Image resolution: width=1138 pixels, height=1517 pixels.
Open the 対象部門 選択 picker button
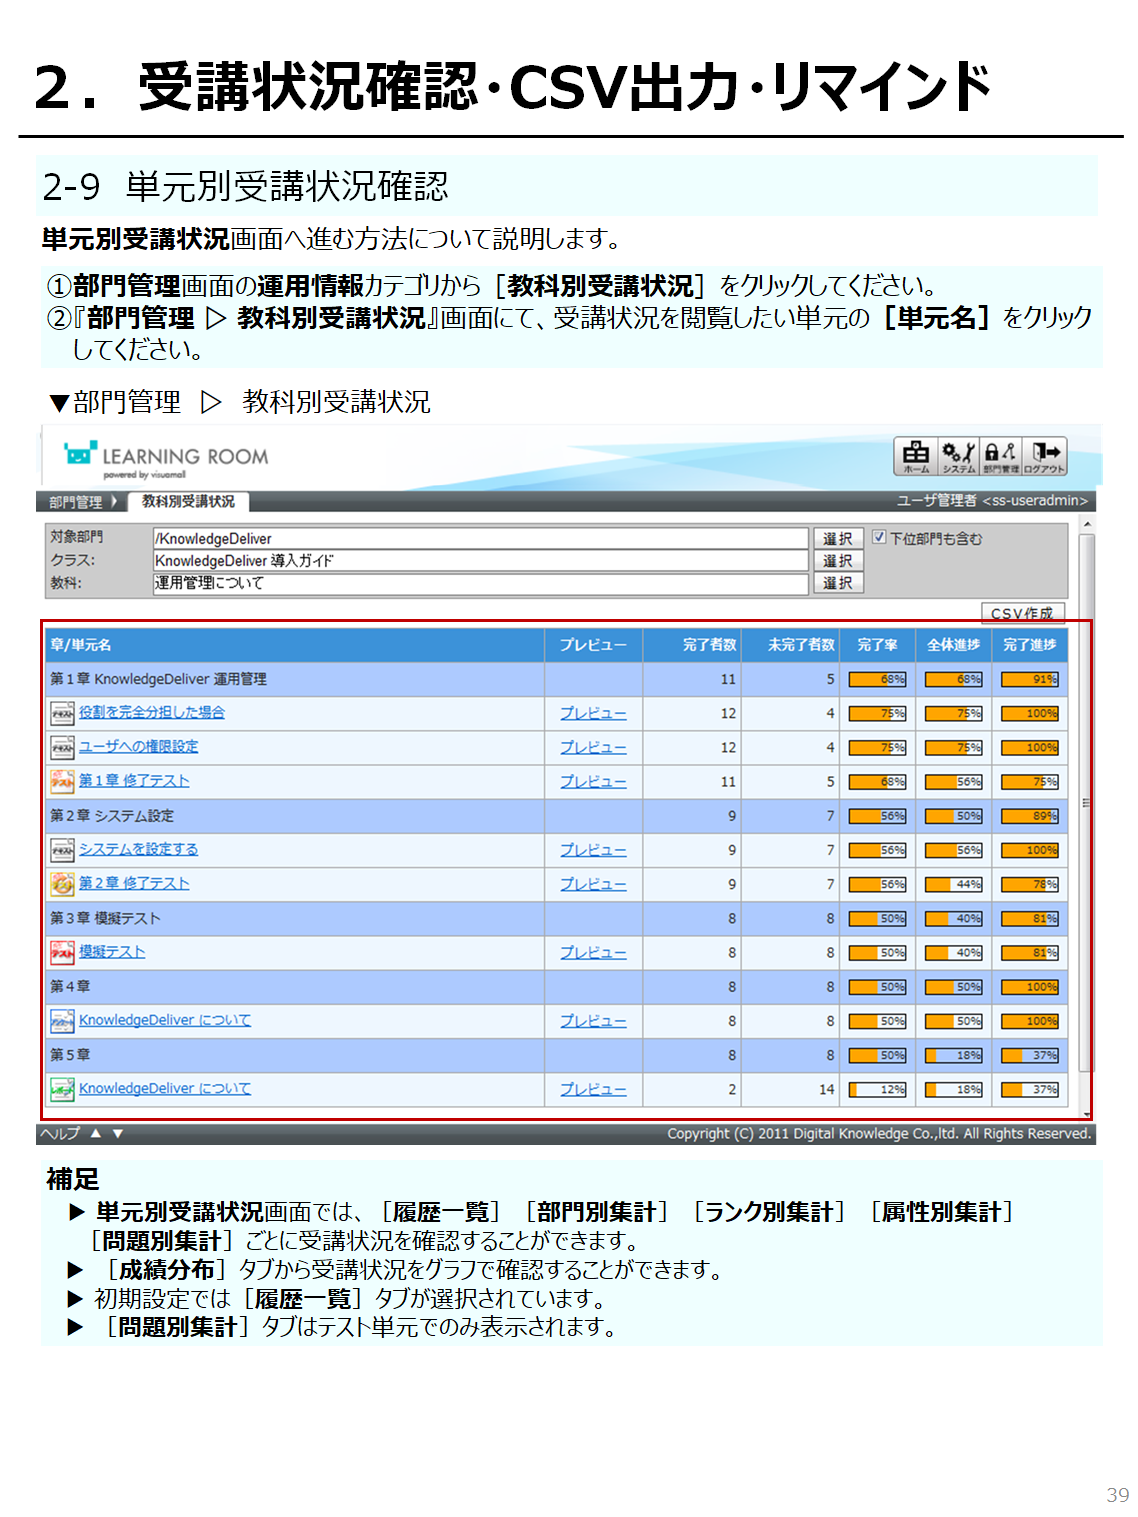(837, 539)
